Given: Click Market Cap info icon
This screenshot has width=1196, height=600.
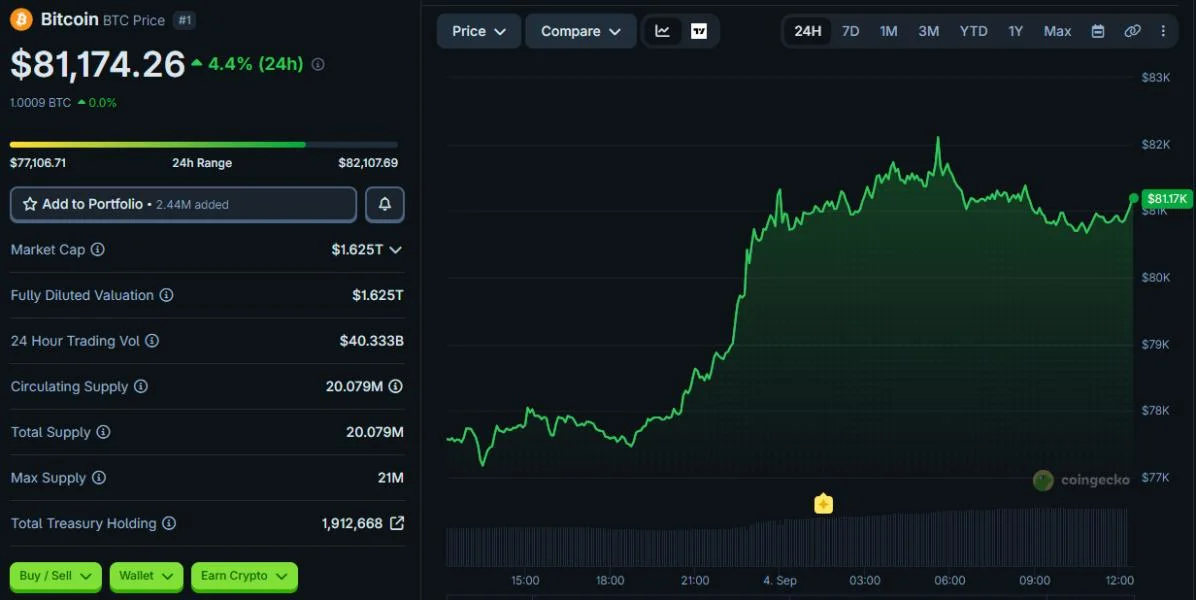Looking at the screenshot, I should tap(98, 249).
